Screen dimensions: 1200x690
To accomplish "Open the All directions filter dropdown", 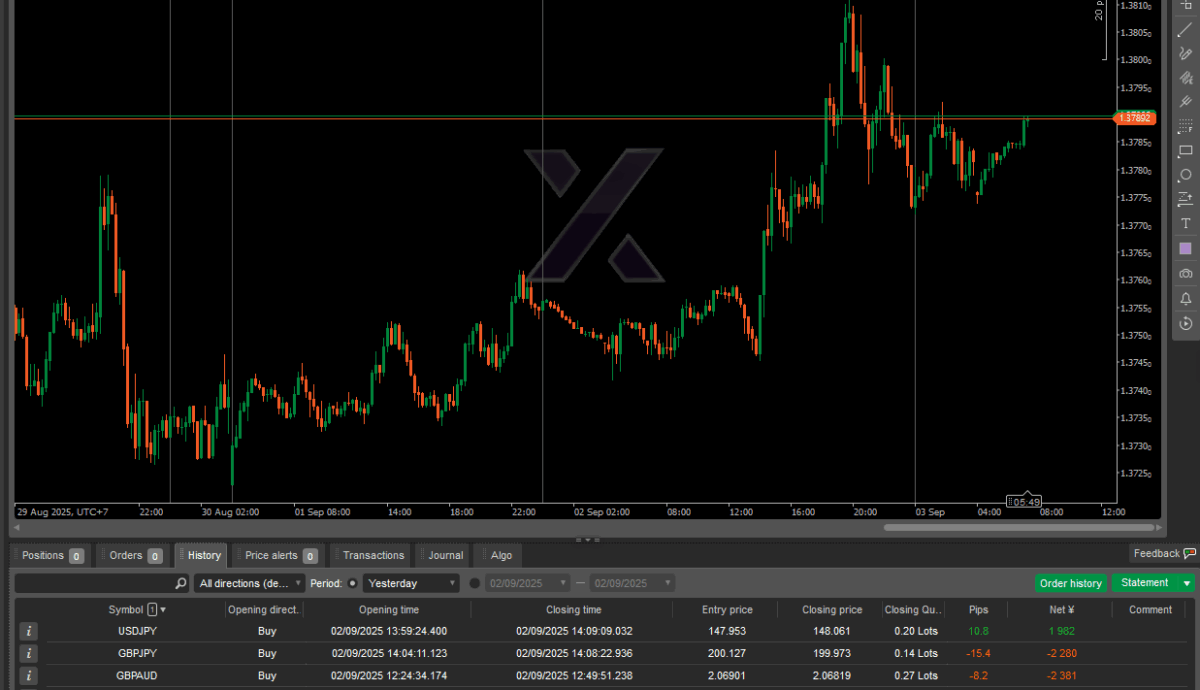I will click(250, 583).
